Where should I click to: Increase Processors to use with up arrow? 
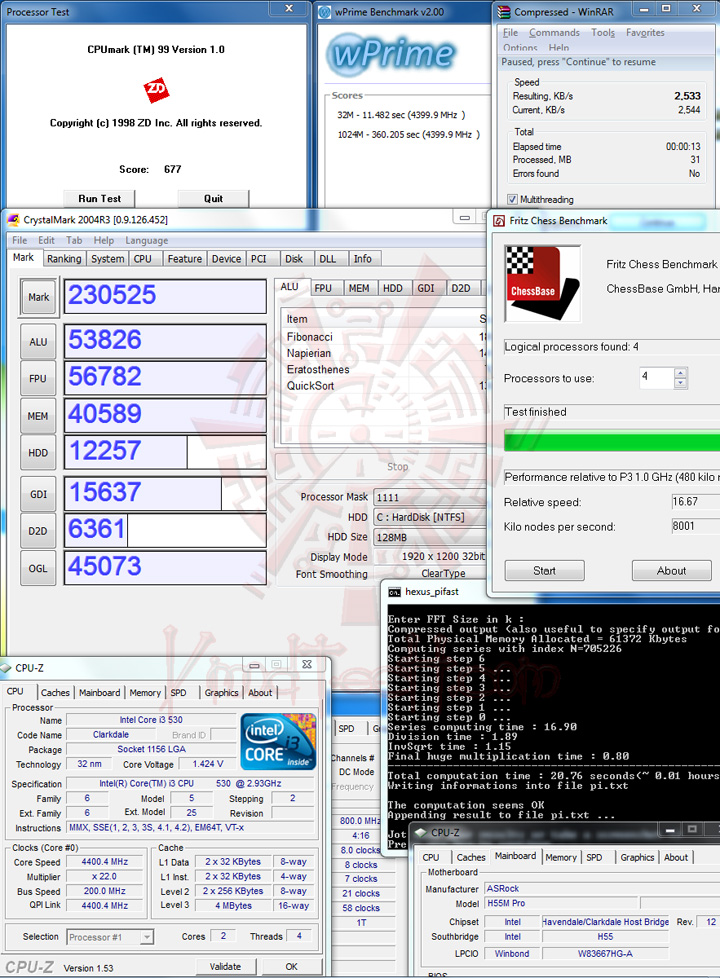pos(681,373)
